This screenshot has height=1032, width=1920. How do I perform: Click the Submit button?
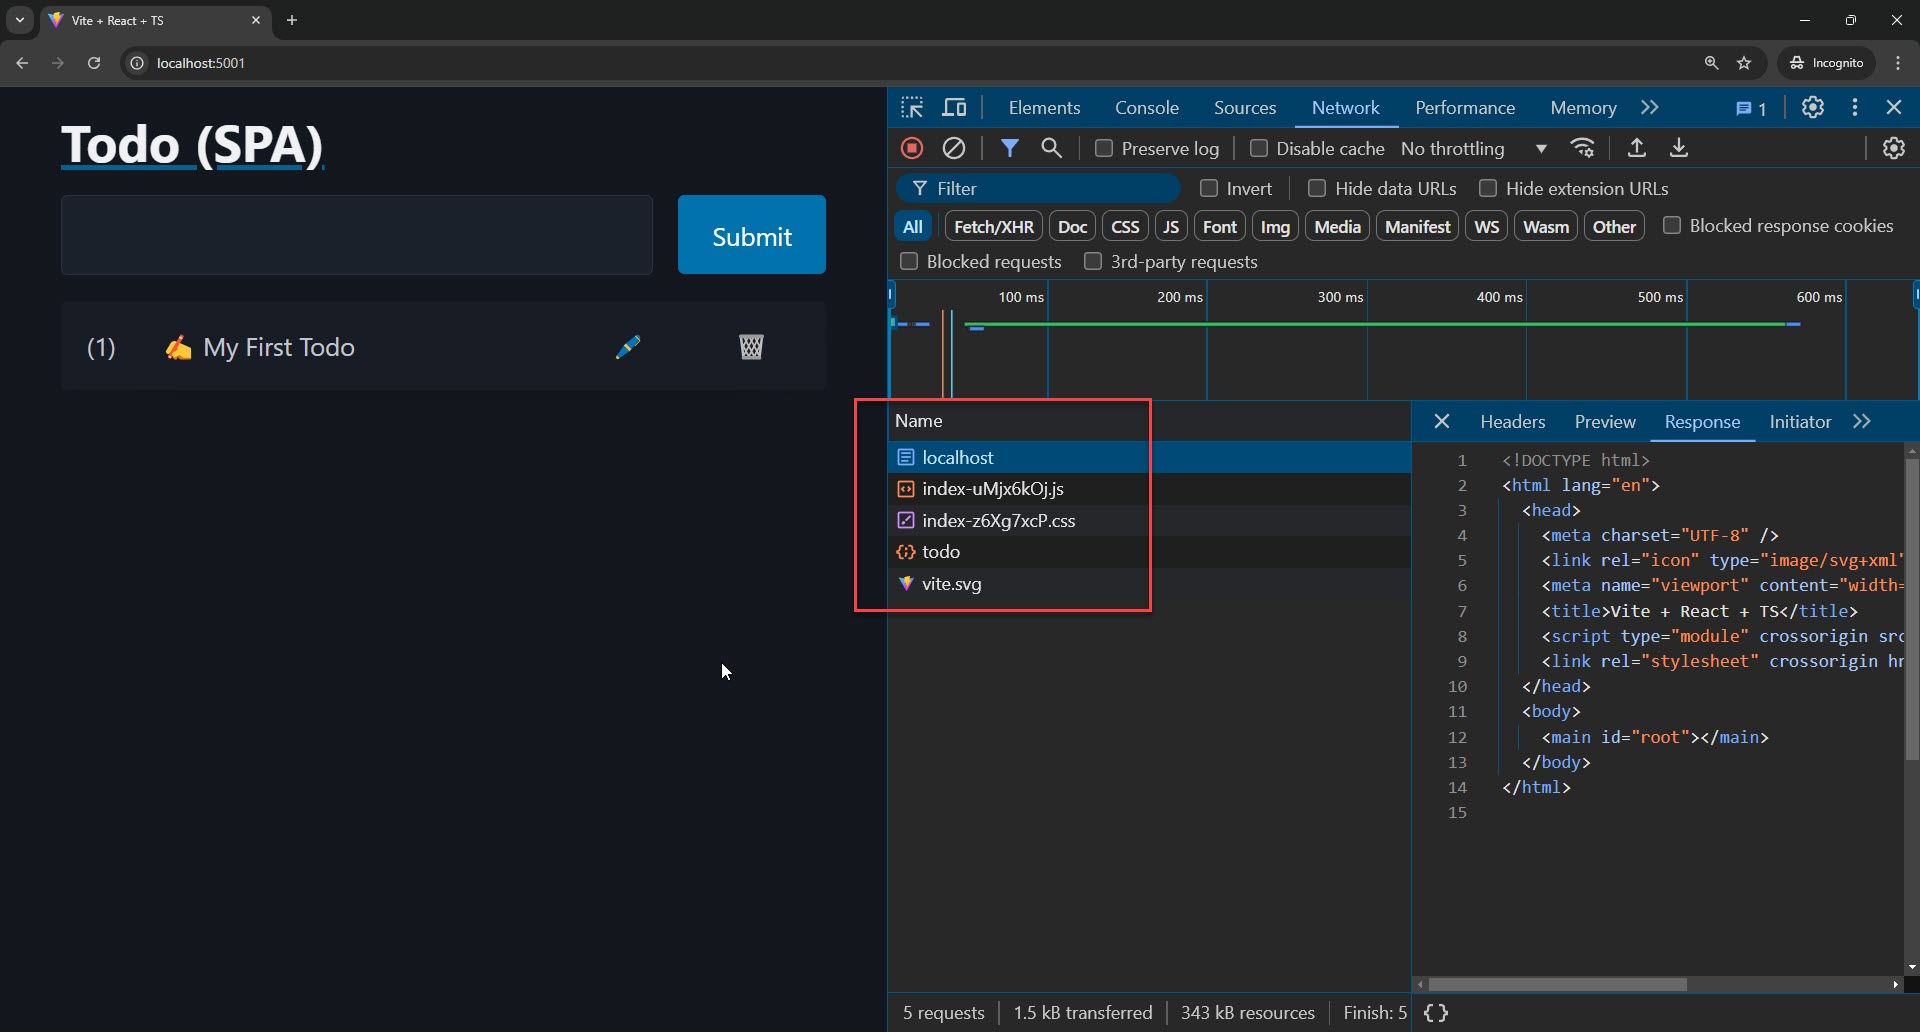pyautogui.click(x=752, y=235)
